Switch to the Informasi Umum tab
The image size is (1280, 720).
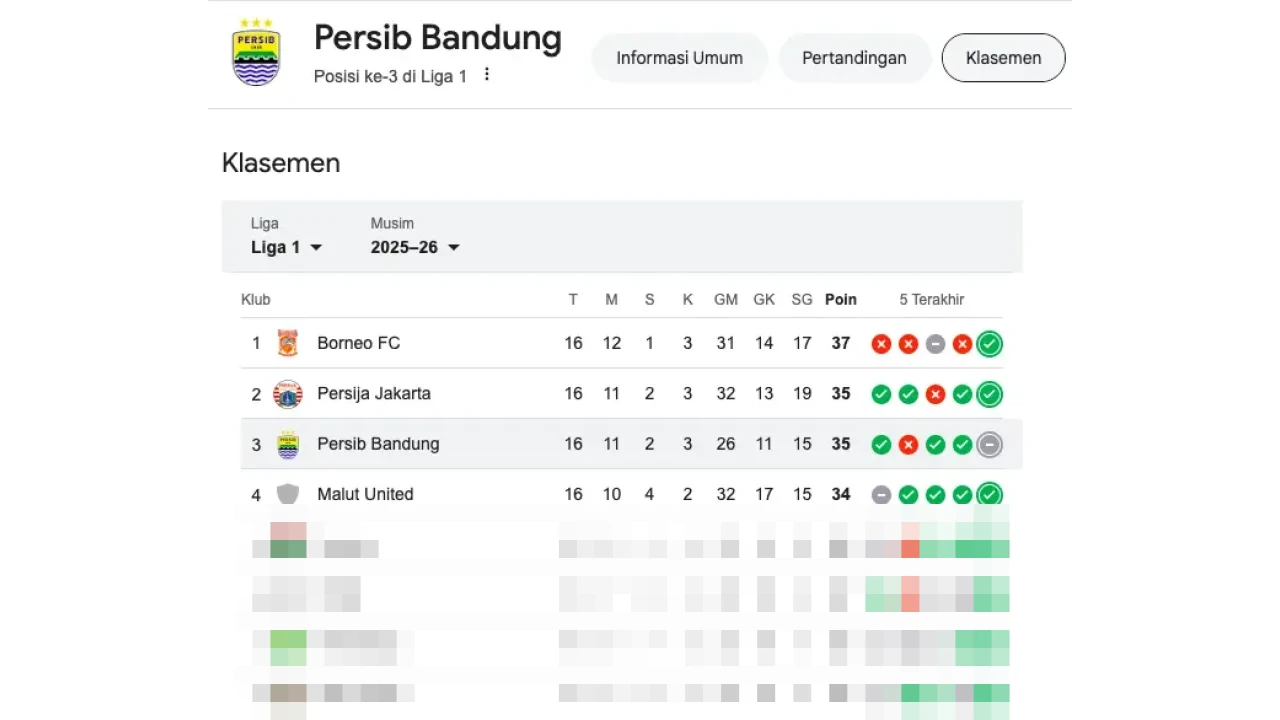coord(679,57)
